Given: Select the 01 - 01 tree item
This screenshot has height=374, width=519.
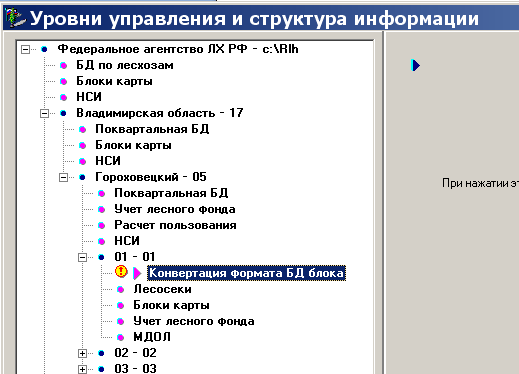Looking at the screenshot, I should click(x=135, y=257).
